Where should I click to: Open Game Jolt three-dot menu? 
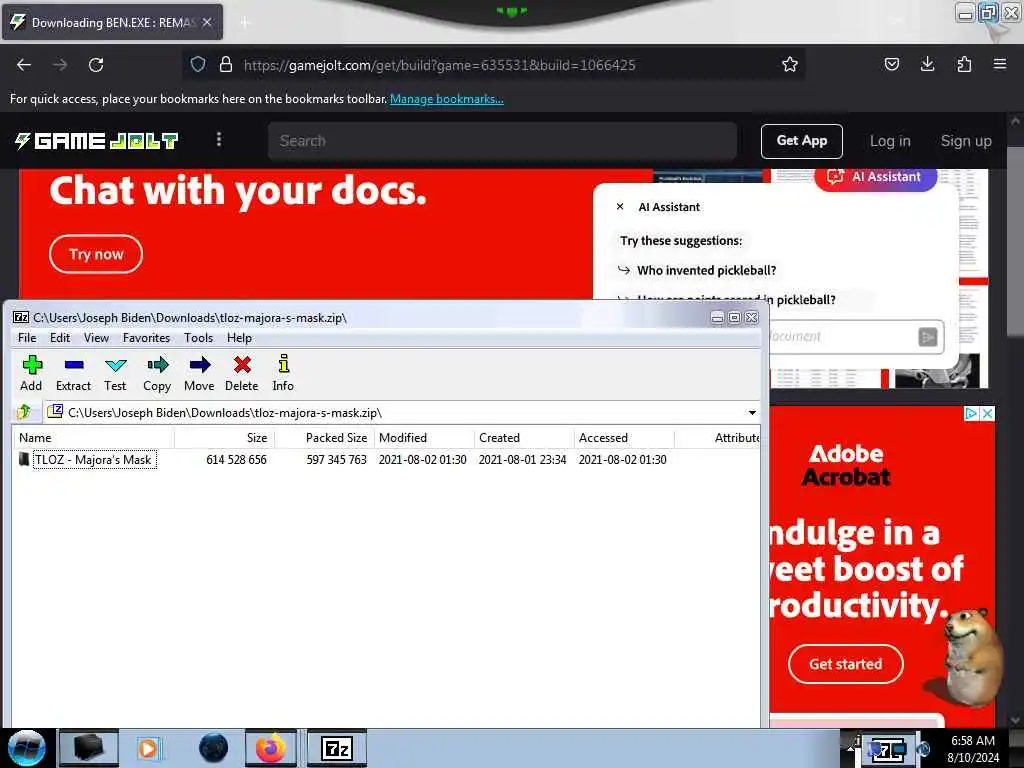point(219,140)
